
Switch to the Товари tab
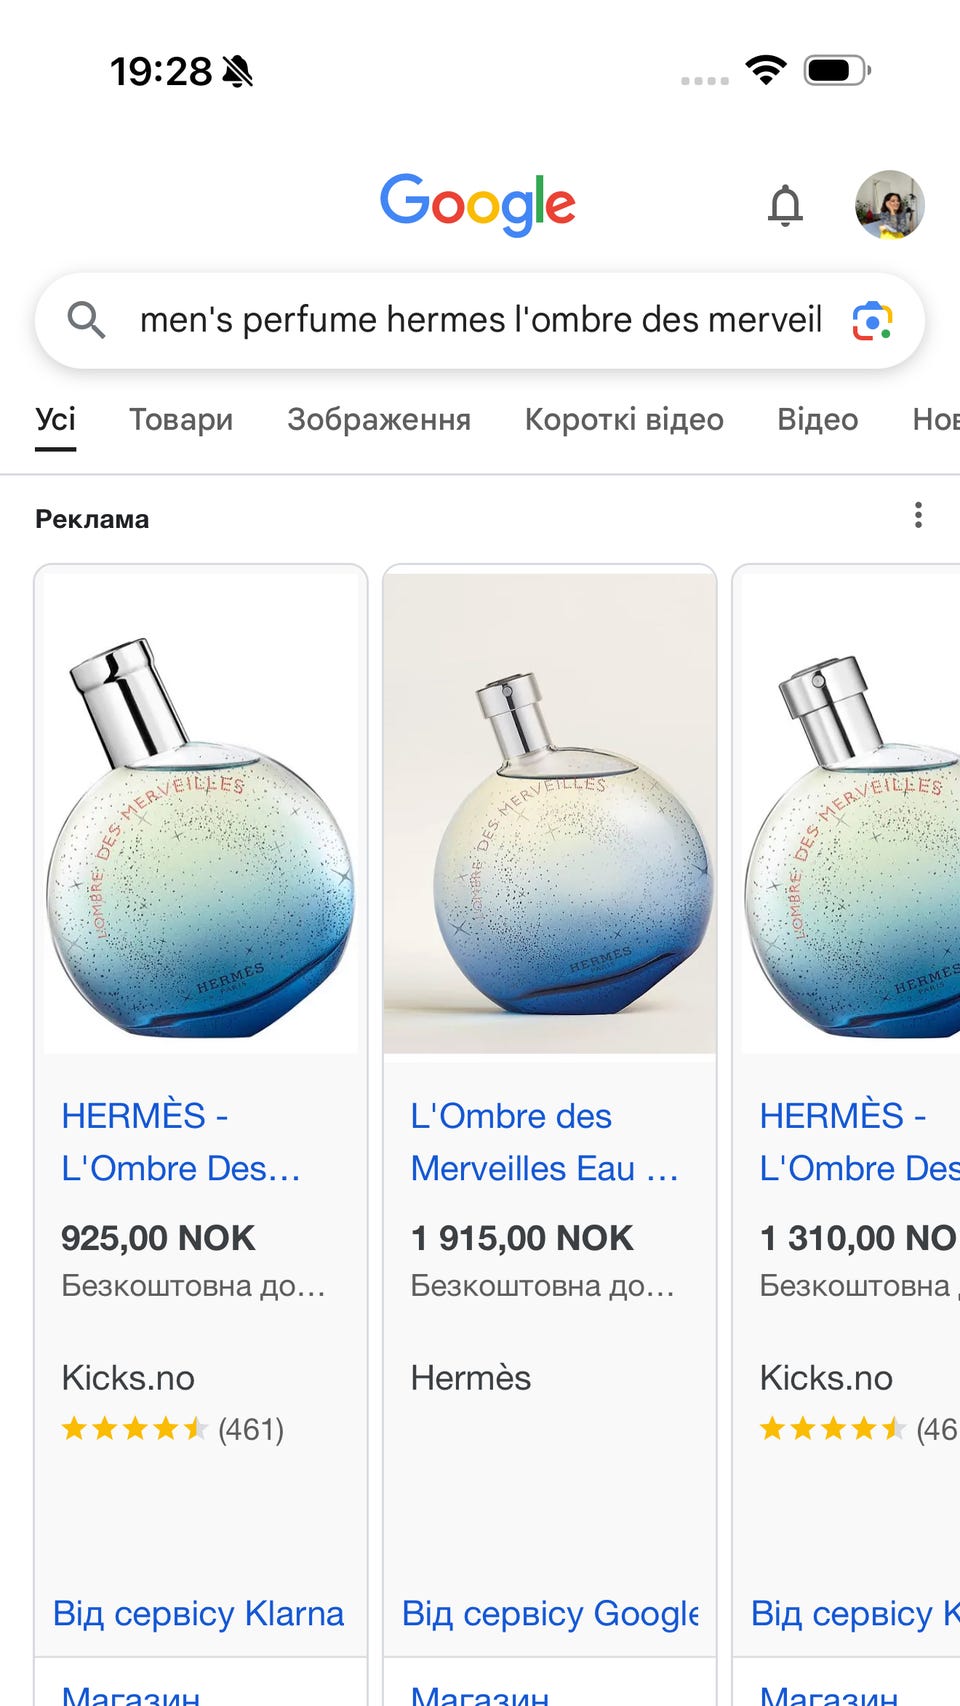point(181,419)
